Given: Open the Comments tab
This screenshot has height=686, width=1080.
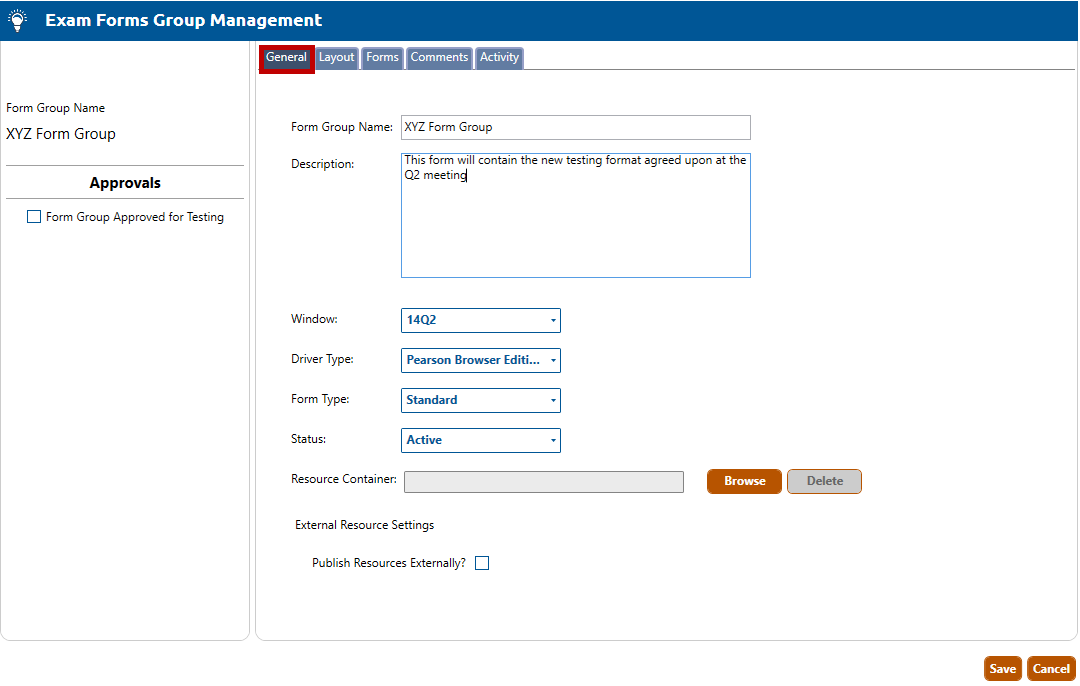Looking at the screenshot, I should 439,58.
